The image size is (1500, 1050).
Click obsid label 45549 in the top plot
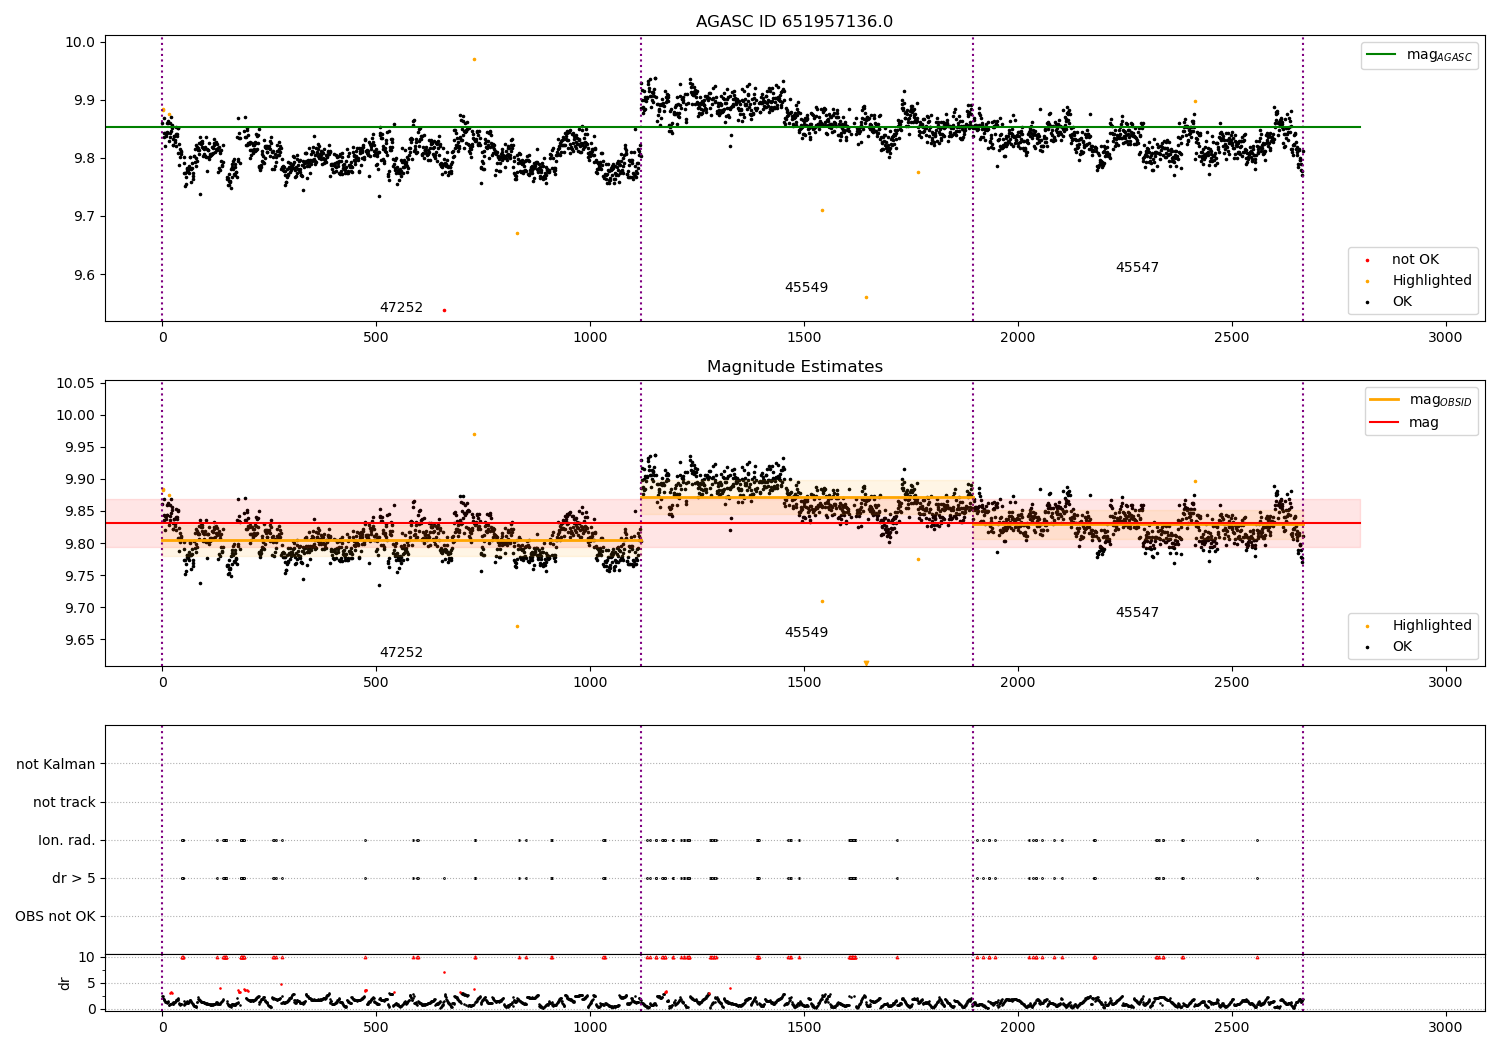[806, 288]
